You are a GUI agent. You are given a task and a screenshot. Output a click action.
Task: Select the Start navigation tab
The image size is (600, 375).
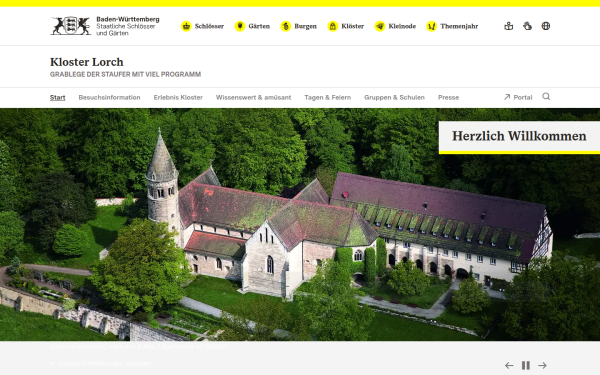tap(57, 97)
